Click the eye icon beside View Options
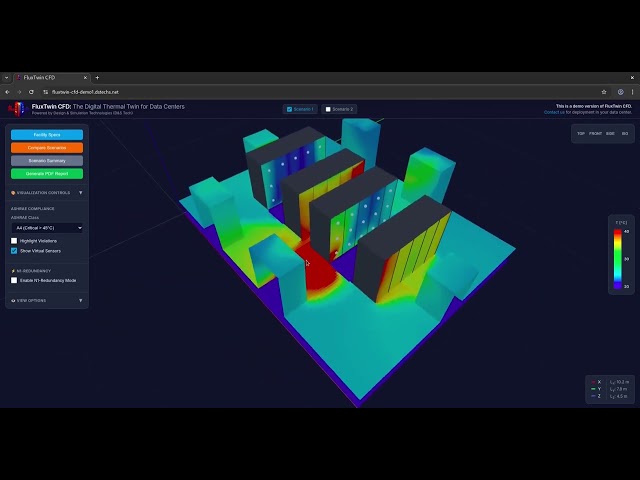This screenshot has height=480, width=640. tap(13, 301)
